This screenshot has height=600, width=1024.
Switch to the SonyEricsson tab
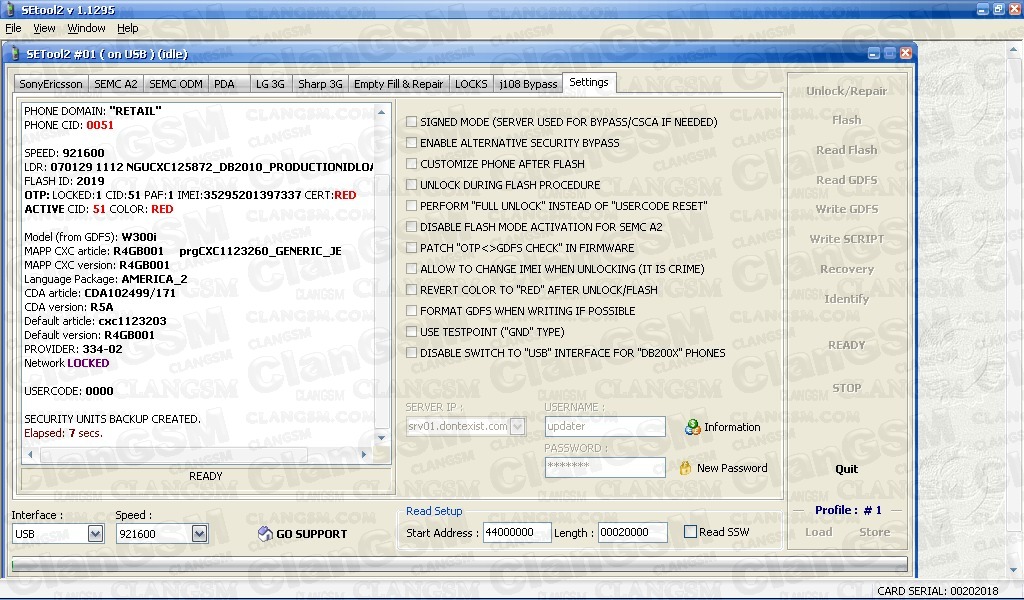[51, 84]
